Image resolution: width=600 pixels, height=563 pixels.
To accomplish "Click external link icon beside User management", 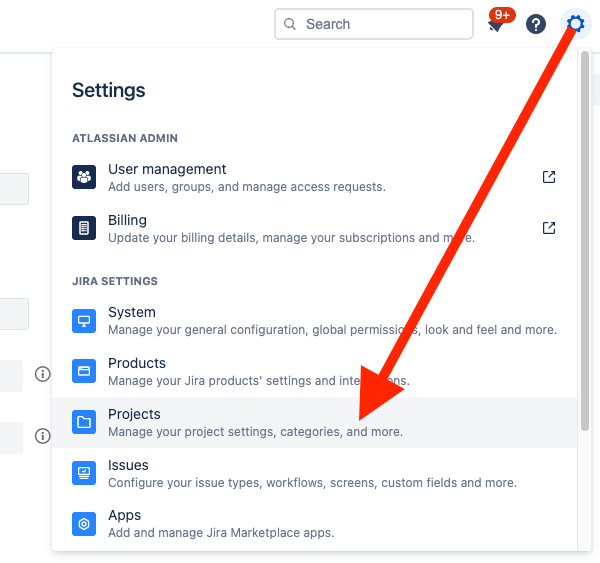I will click(549, 177).
